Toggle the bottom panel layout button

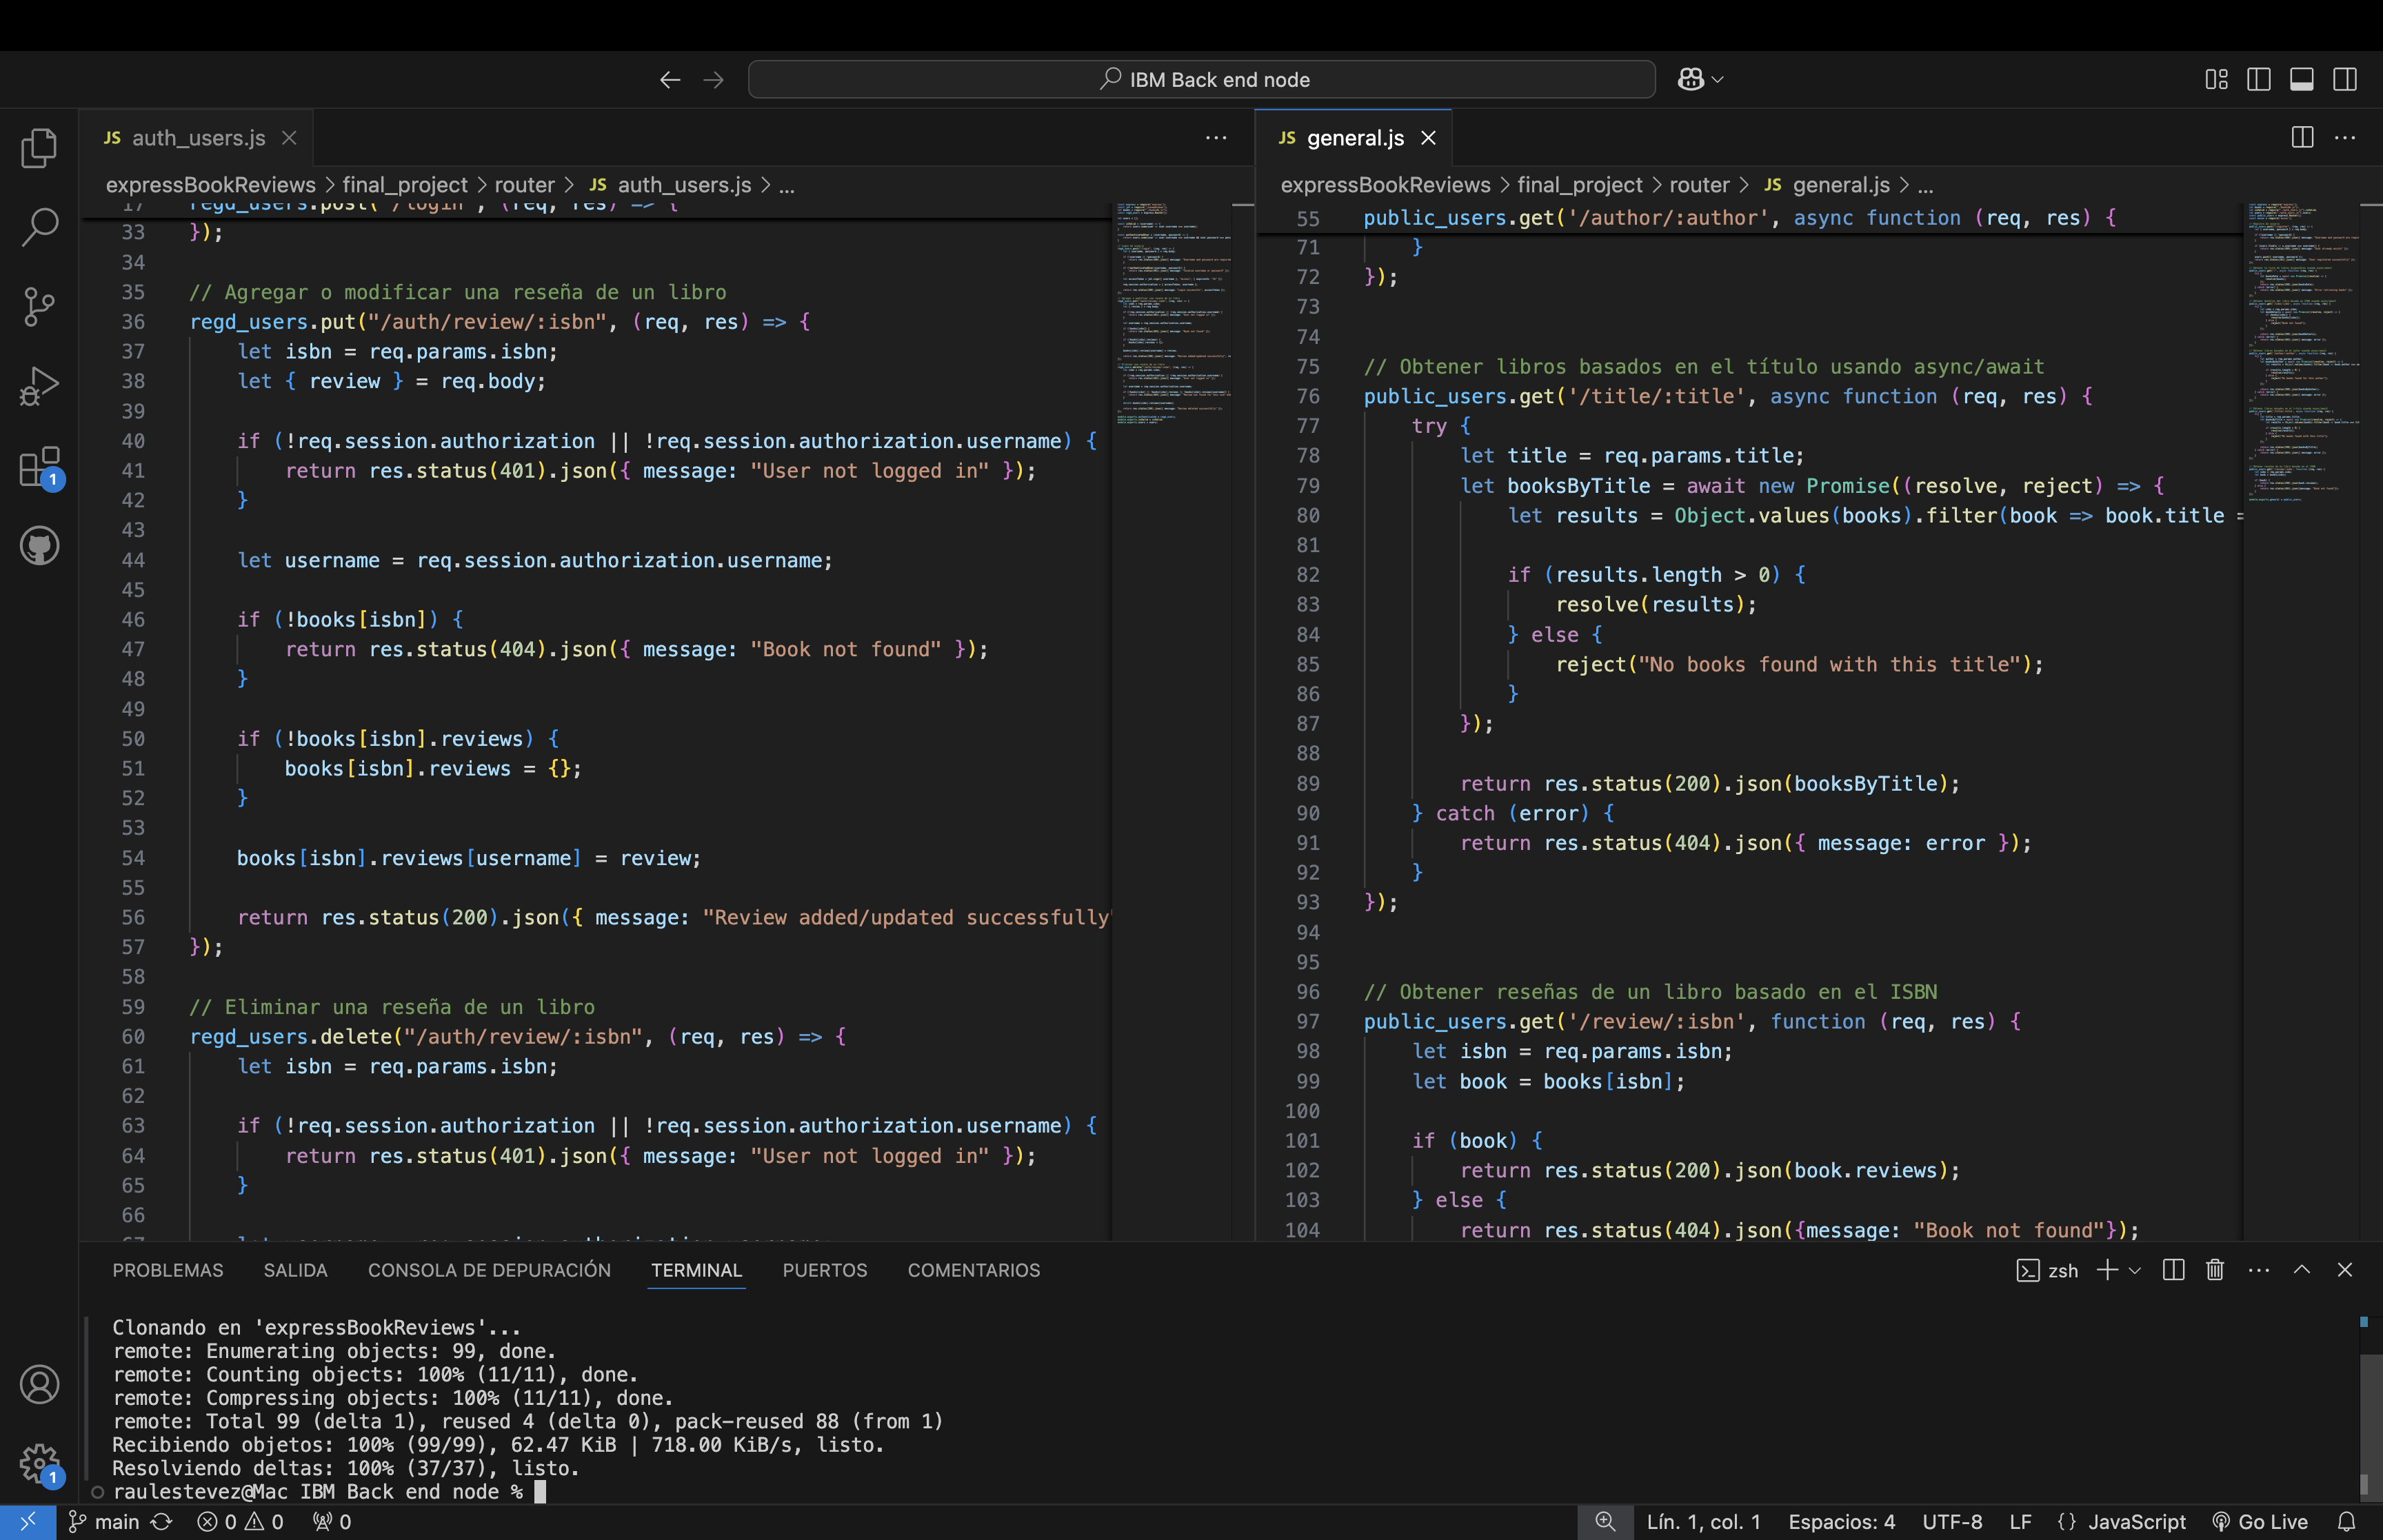(2302, 79)
